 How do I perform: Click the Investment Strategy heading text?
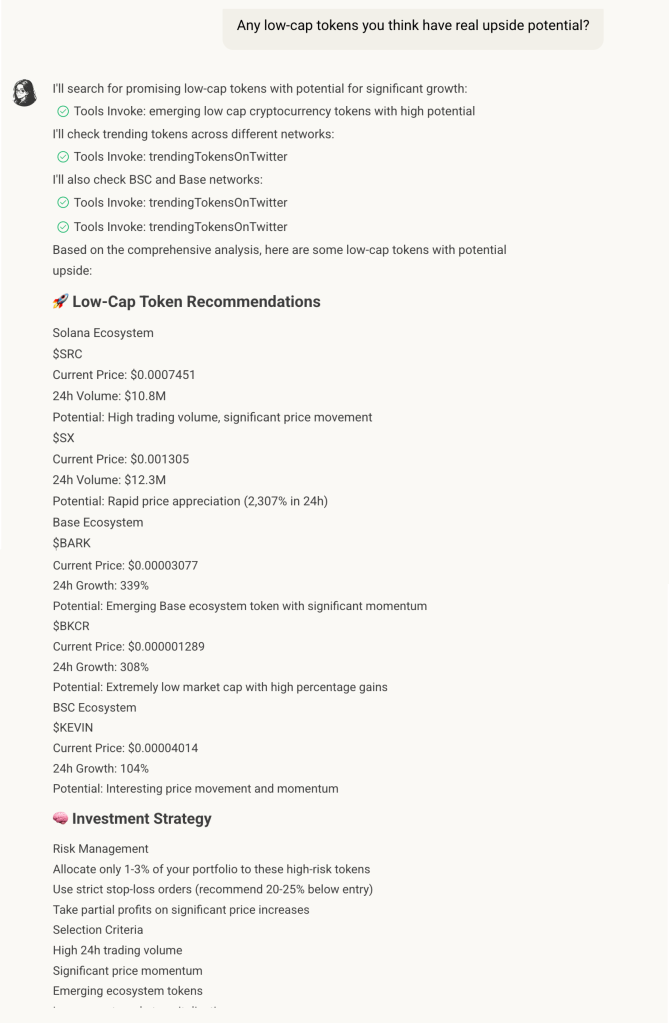point(142,819)
